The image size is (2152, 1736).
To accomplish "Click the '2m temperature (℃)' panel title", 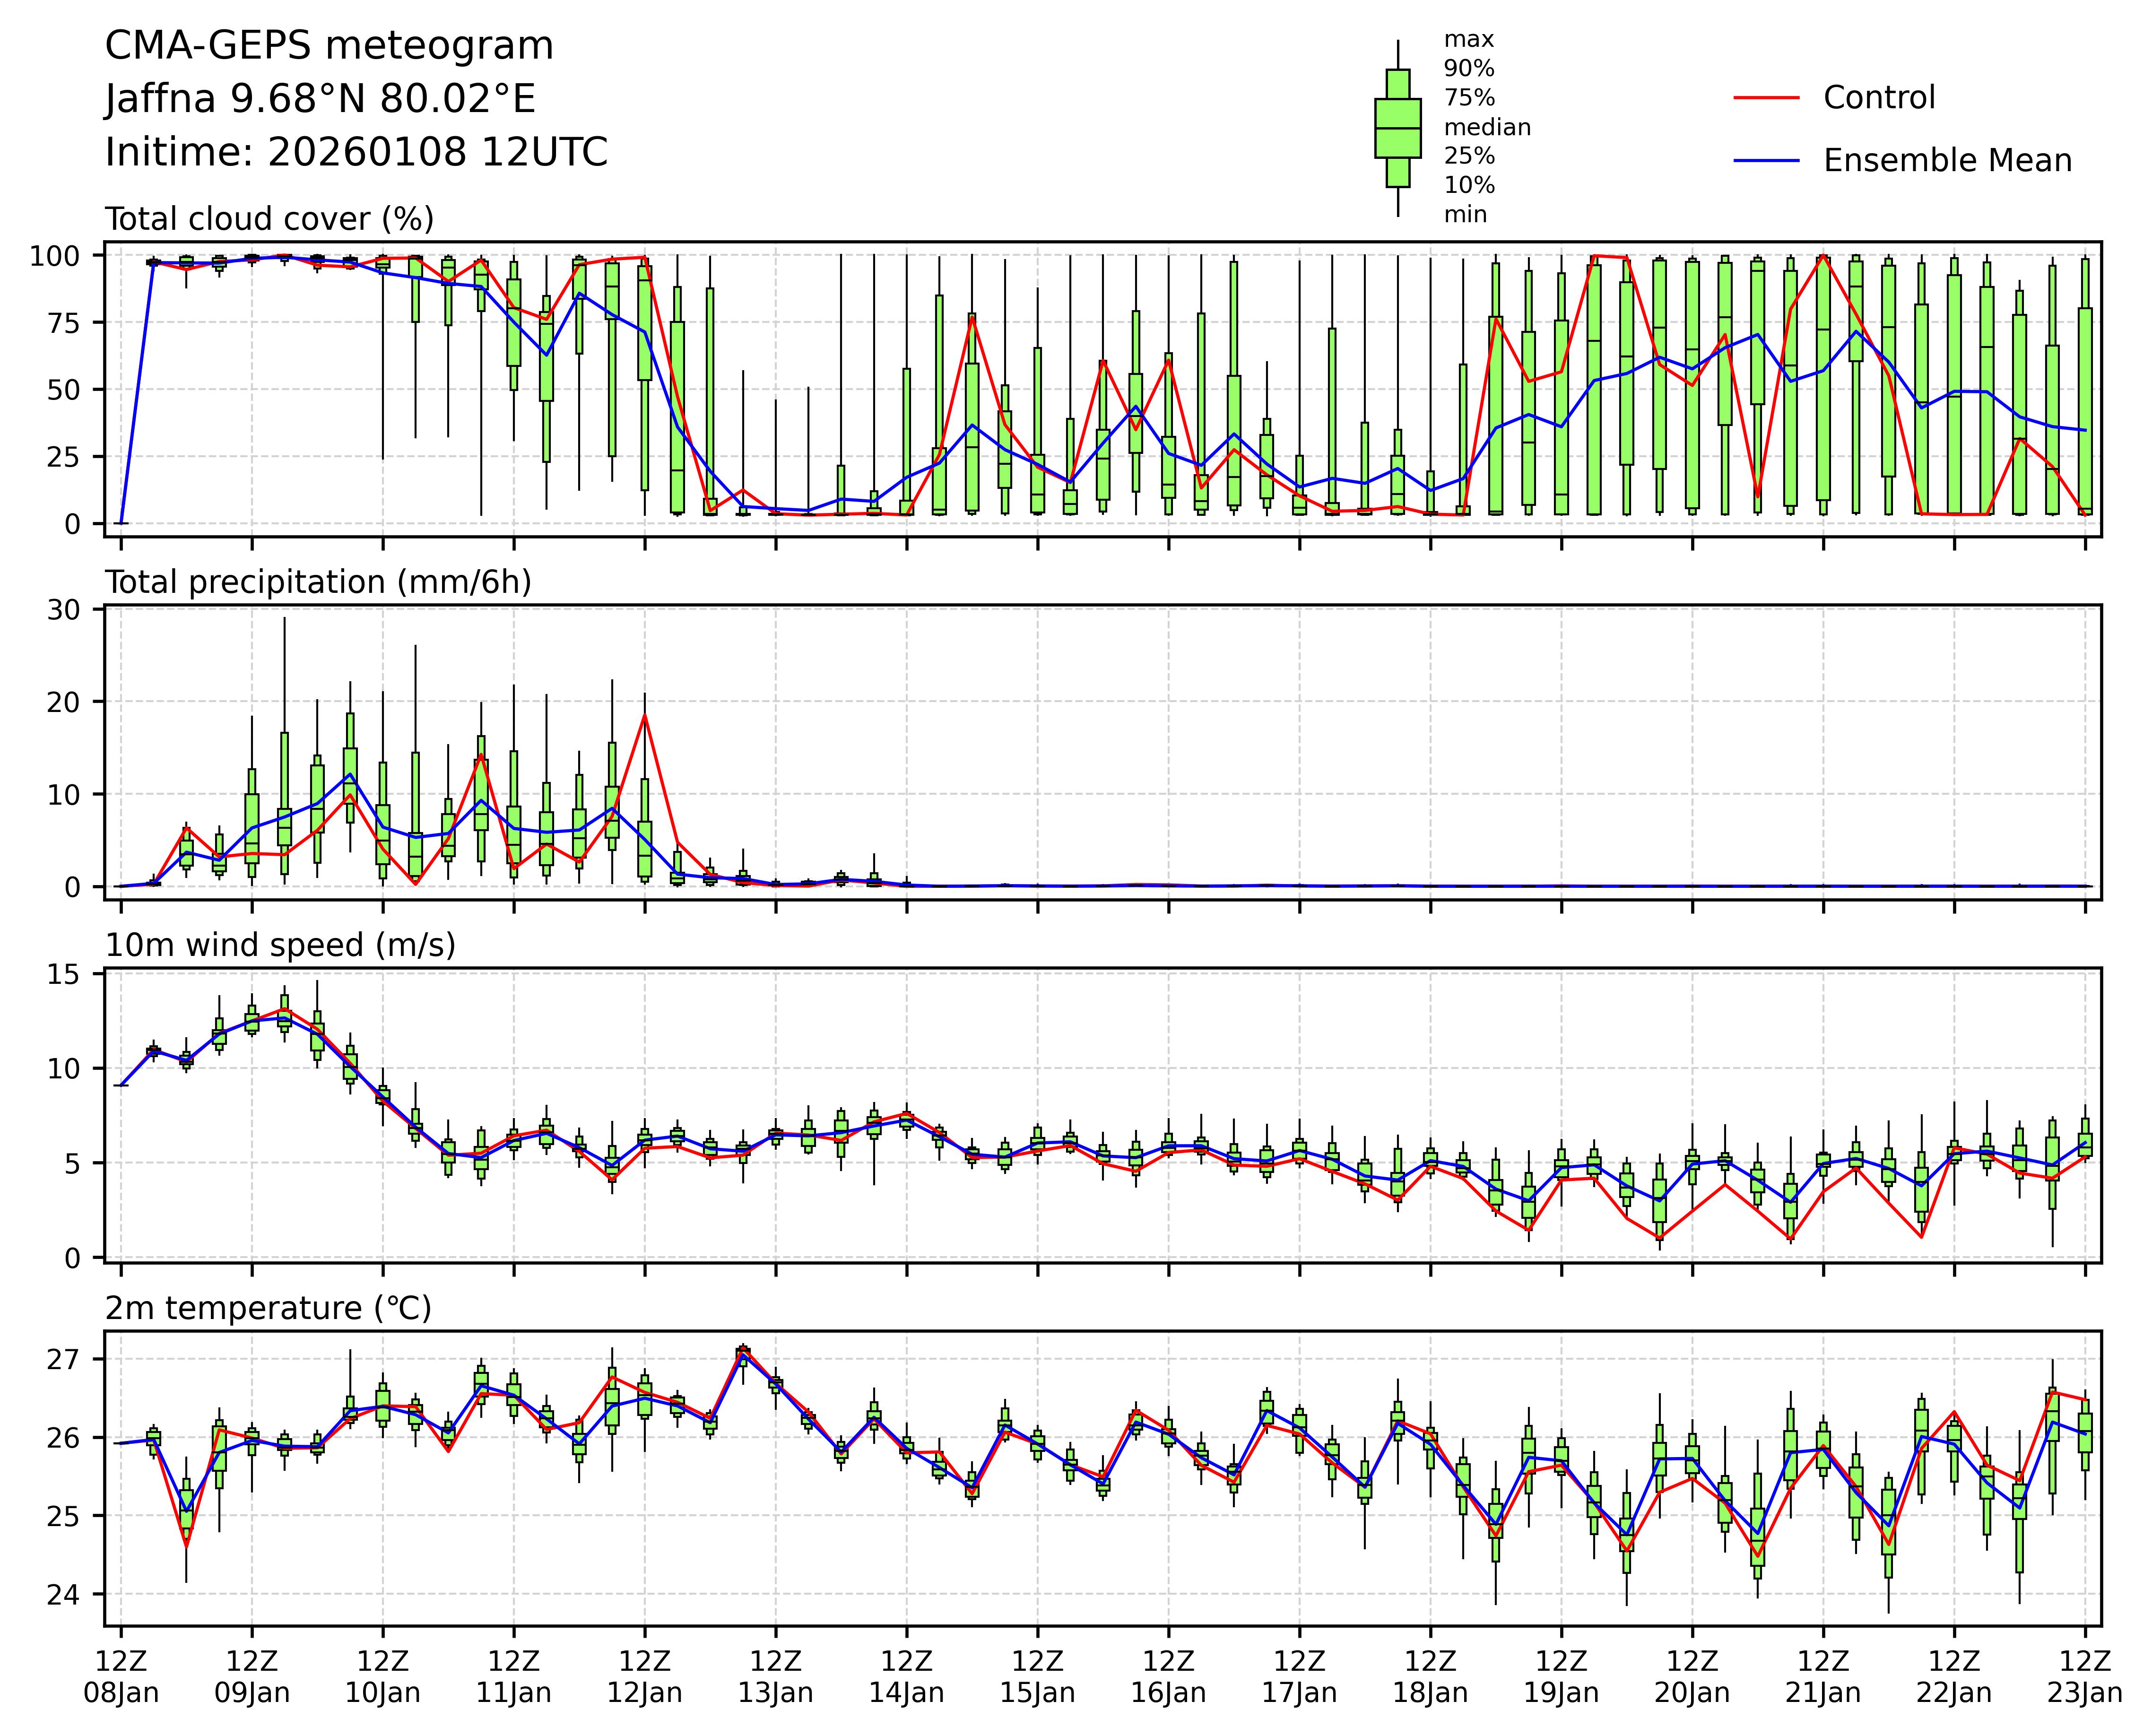I will click(x=268, y=1308).
